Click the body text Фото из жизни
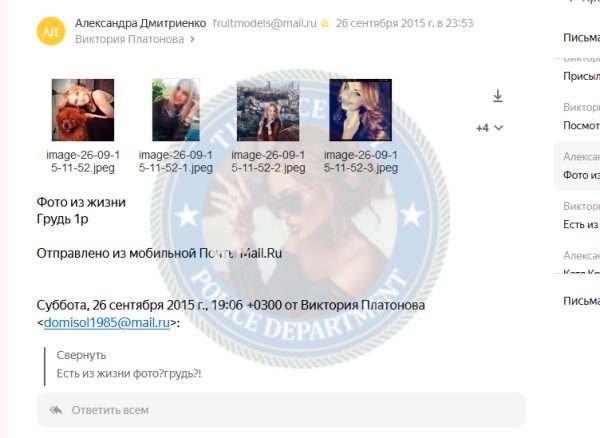This screenshot has height=438, width=600. click(x=81, y=202)
